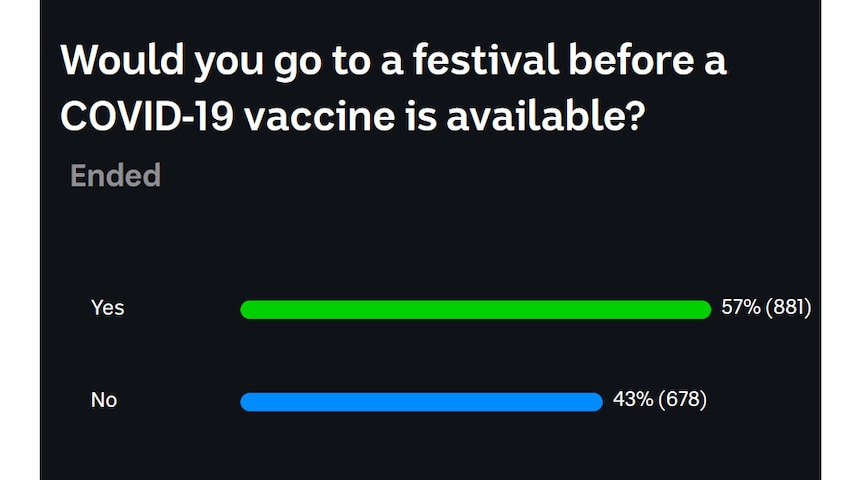Select the "Yes" poll option label
Screen dimensions: 862x480
107,307
